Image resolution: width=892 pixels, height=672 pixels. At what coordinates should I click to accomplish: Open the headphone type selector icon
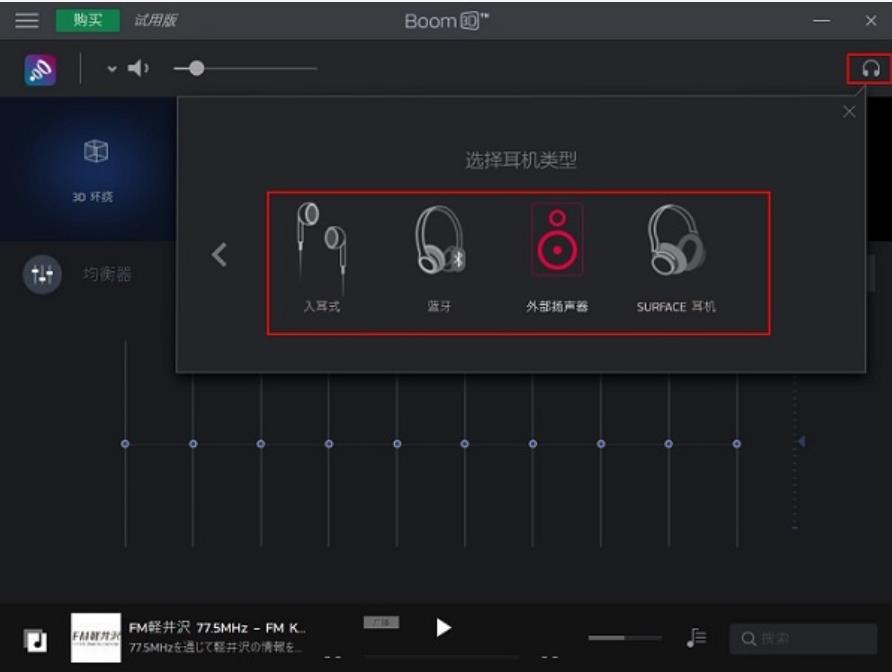point(870,68)
